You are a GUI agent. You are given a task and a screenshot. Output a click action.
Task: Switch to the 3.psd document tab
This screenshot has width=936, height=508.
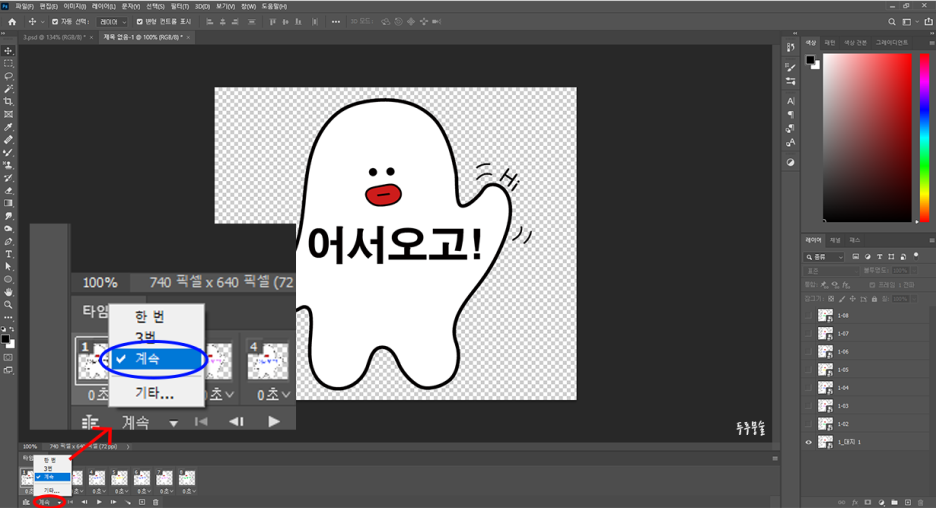tap(54, 37)
